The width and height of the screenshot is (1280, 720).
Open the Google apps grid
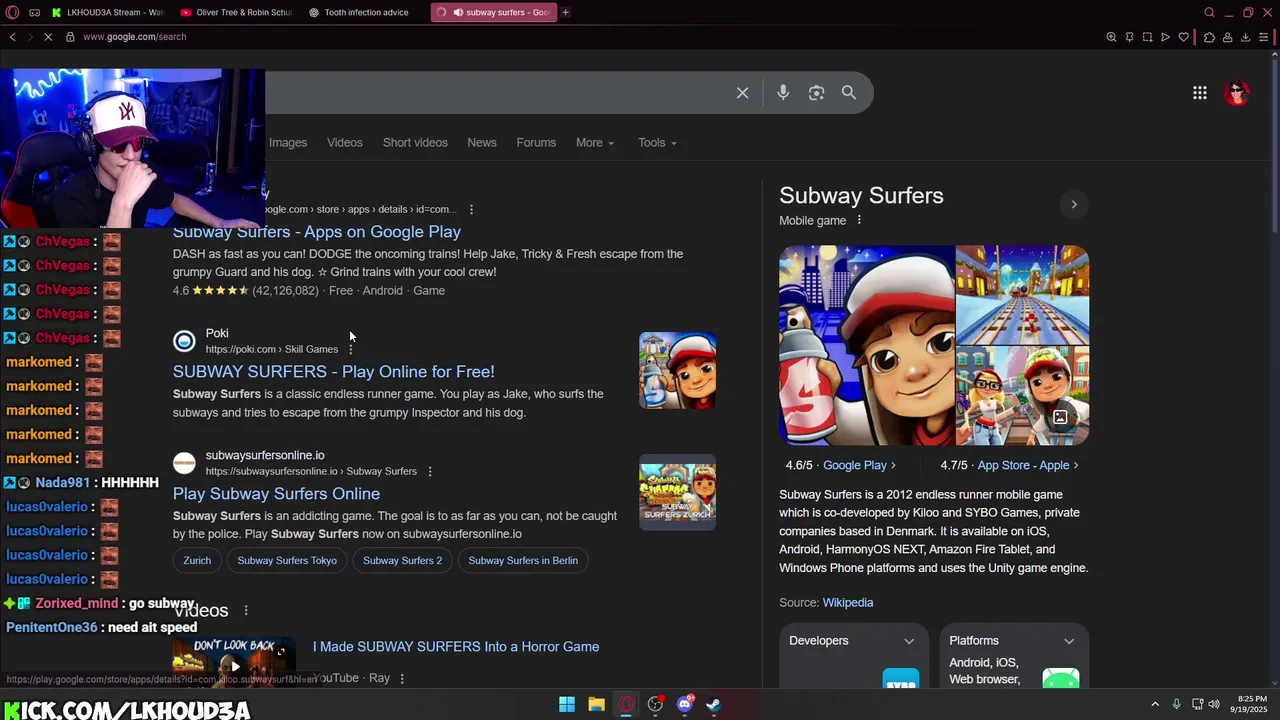1200,93
